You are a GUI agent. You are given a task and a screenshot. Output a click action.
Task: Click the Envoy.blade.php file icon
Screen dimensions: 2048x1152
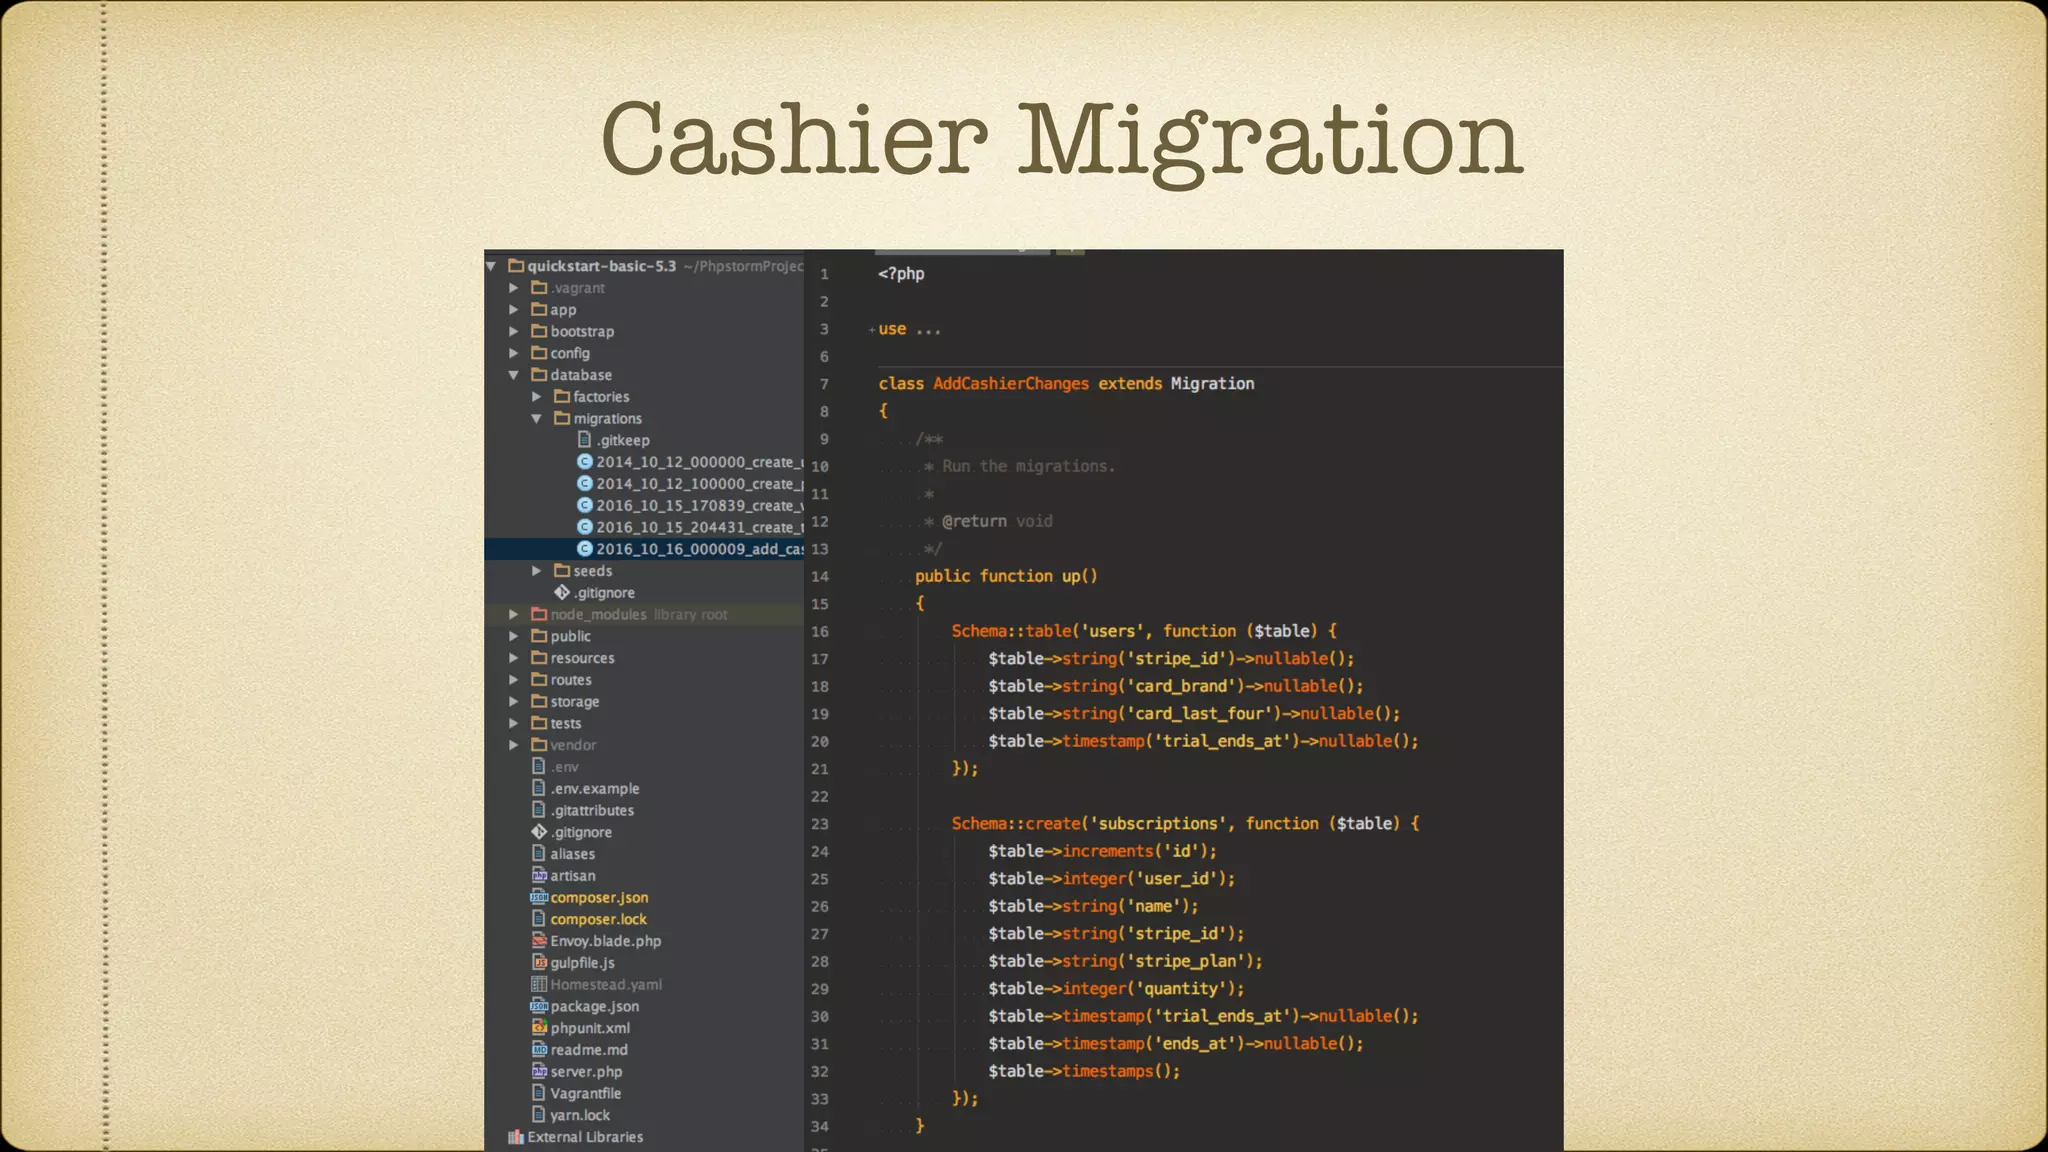tap(539, 941)
